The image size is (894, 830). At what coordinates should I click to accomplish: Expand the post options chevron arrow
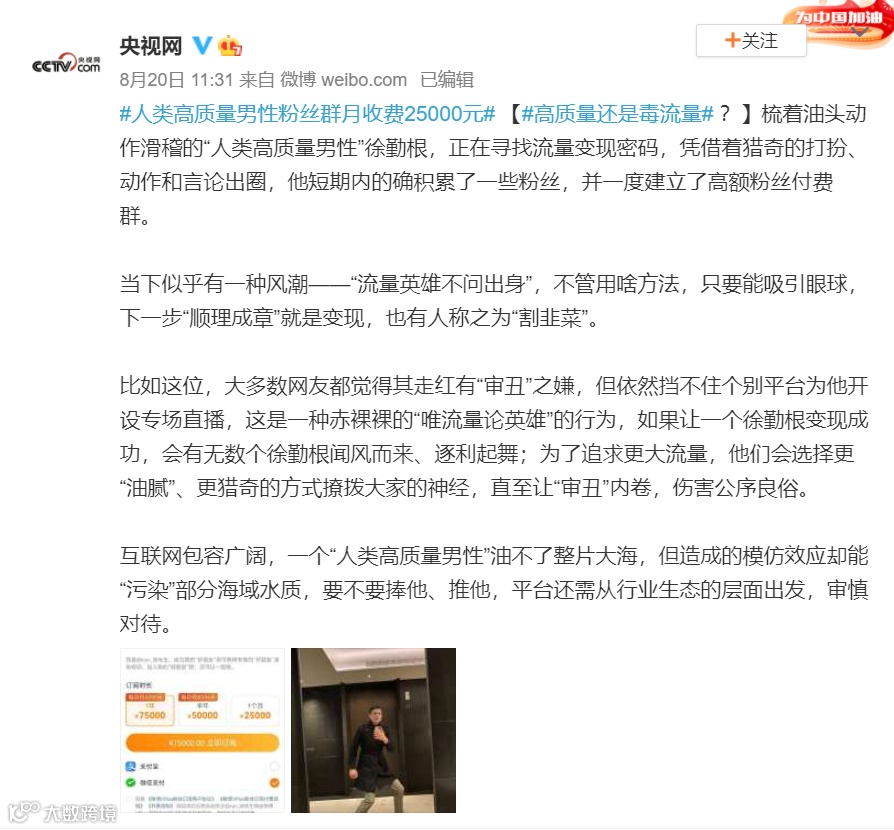pos(859,32)
